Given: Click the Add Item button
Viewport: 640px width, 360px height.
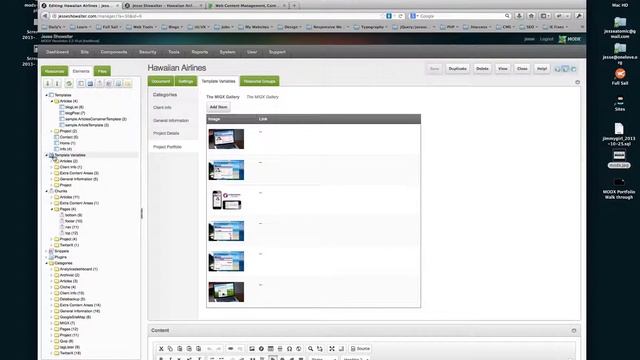Looking at the screenshot, I should point(218,107).
